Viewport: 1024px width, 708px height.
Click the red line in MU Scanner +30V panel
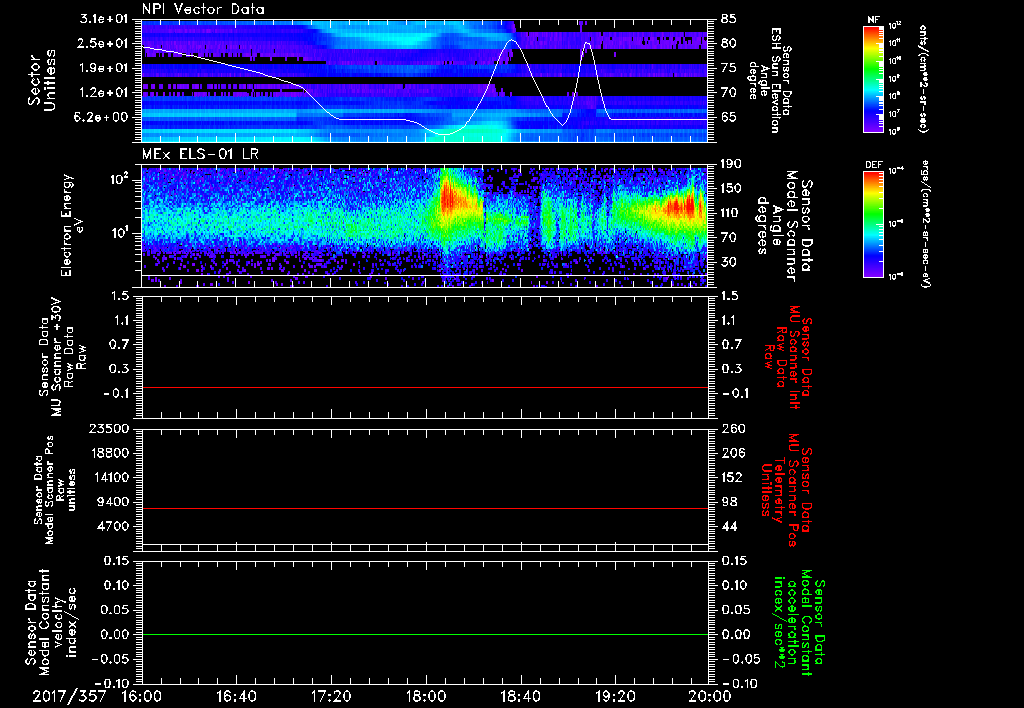(x=424, y=387)
